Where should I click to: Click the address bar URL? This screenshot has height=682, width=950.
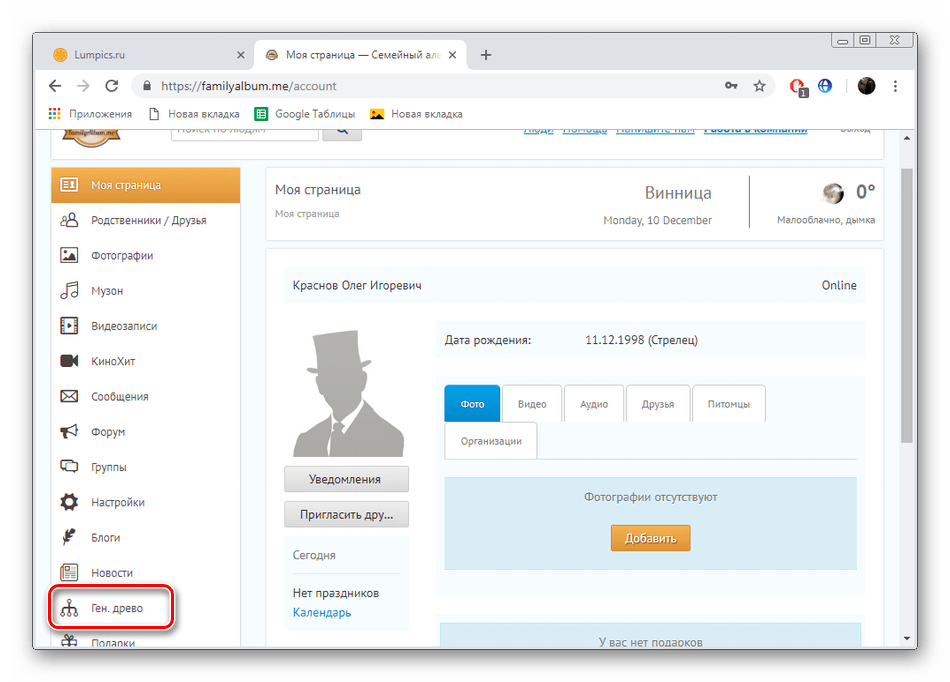[x=248, y=86]
